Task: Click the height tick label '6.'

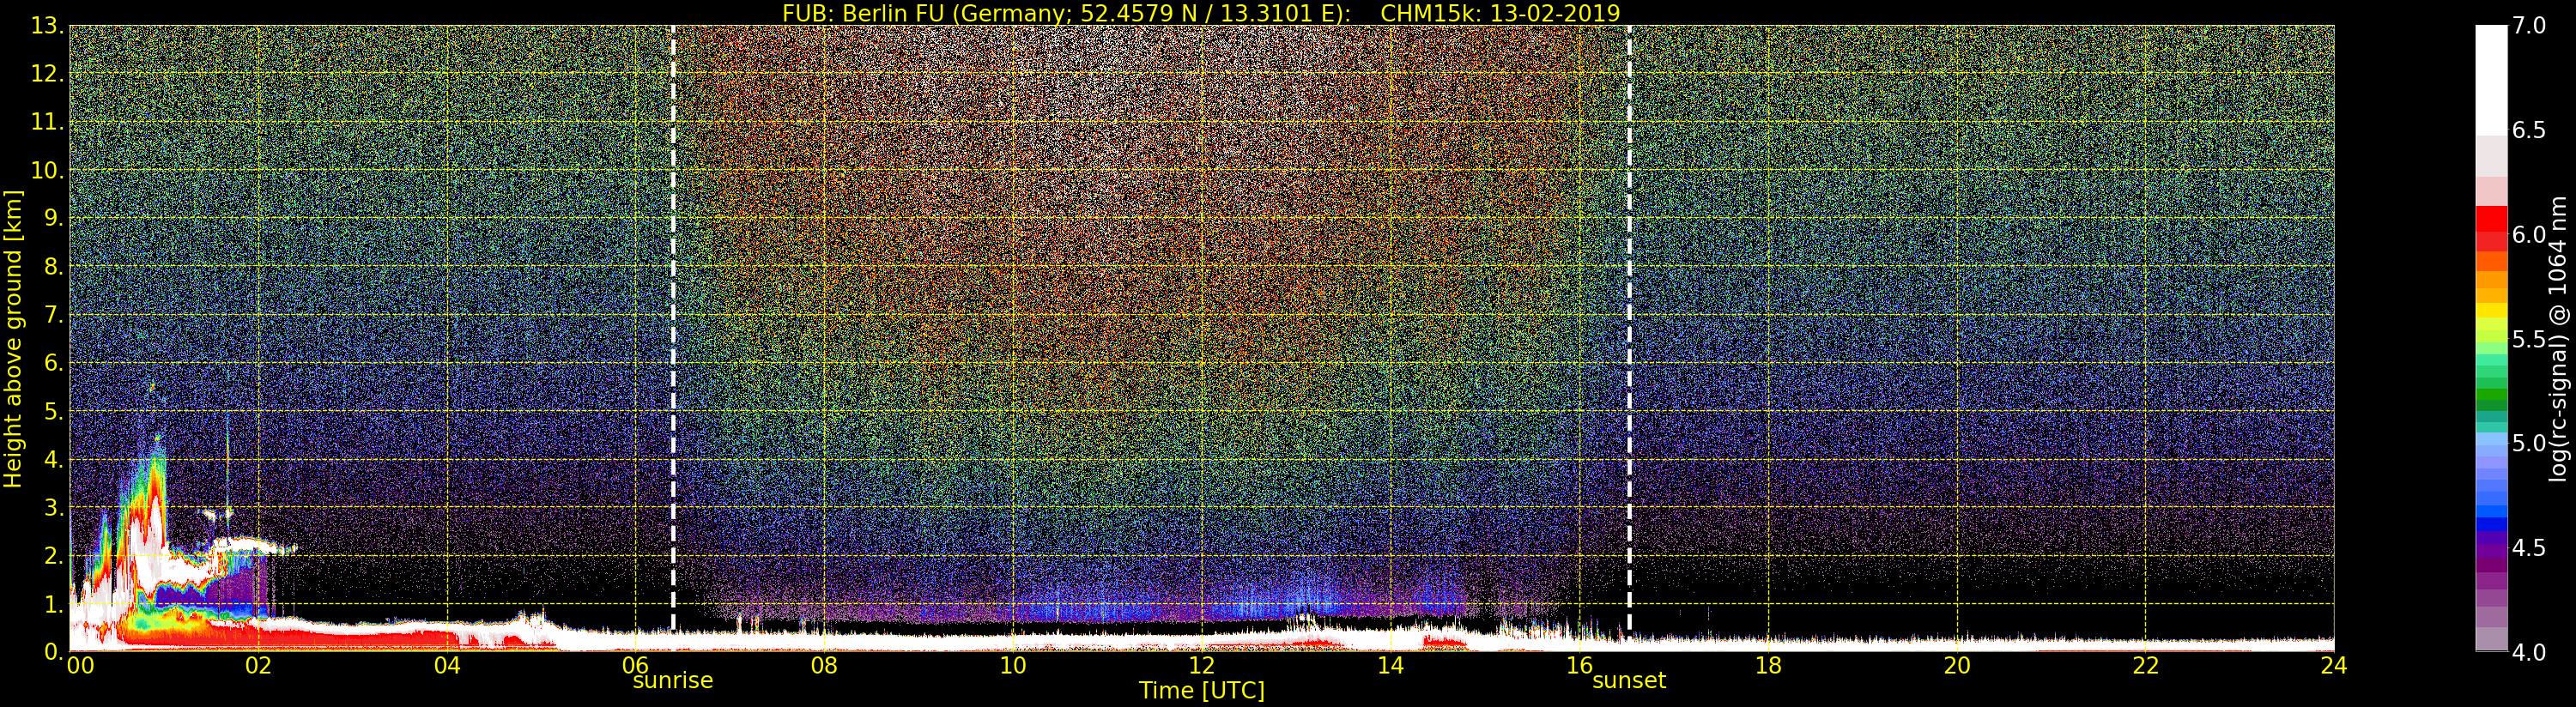Action: tap(53, 363)
